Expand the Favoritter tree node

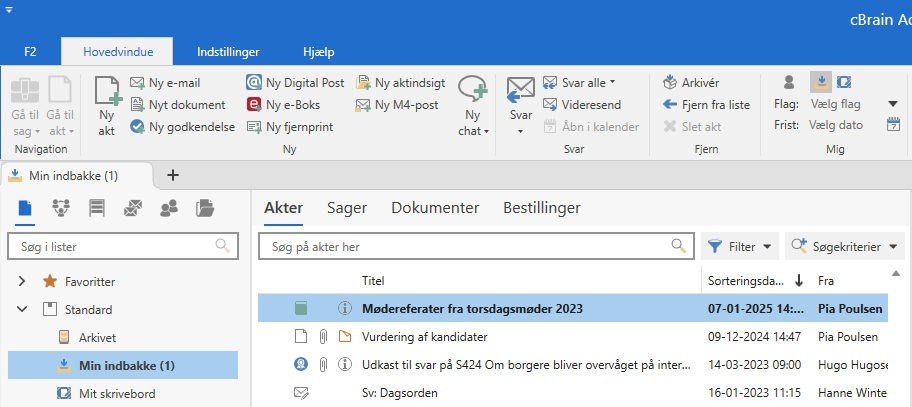(x=22, y=282)
